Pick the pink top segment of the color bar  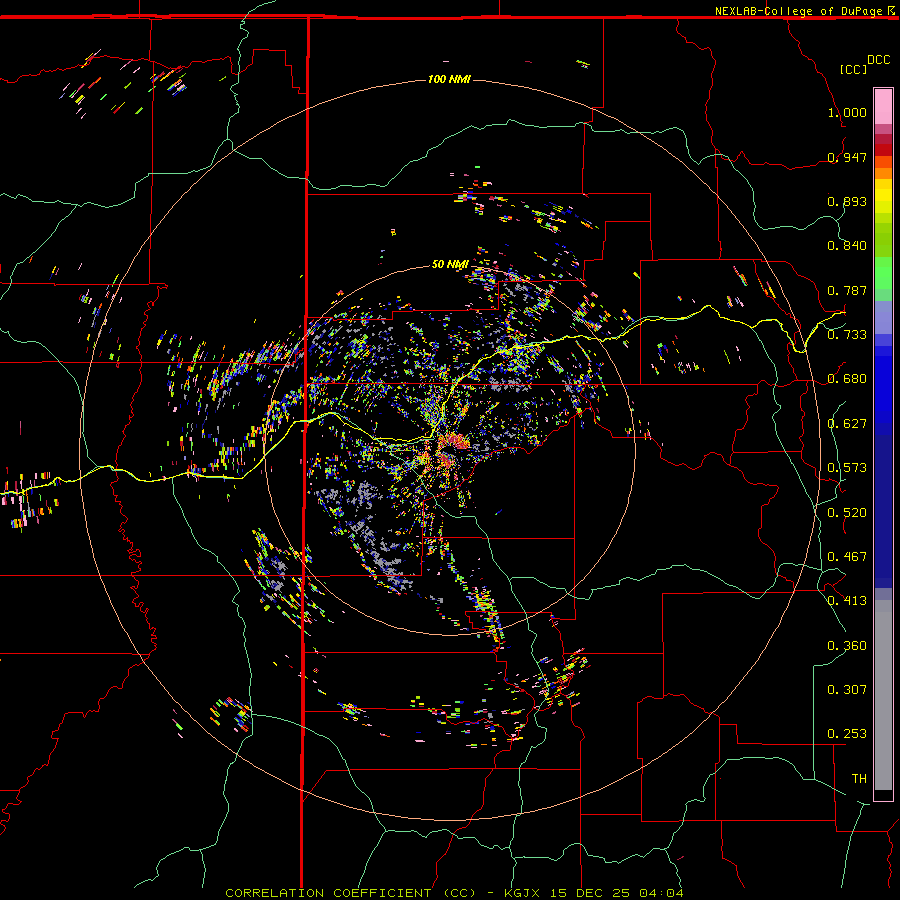(x=883, y=106)
